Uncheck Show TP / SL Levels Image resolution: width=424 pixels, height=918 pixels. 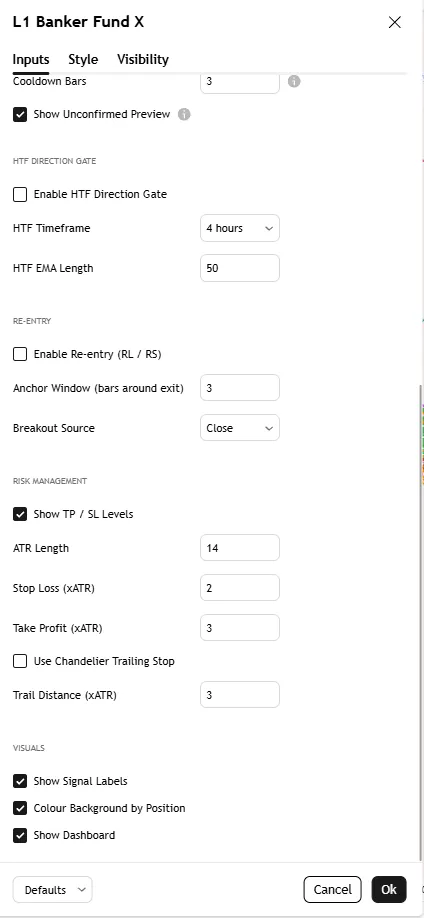(x=20, y=514)
